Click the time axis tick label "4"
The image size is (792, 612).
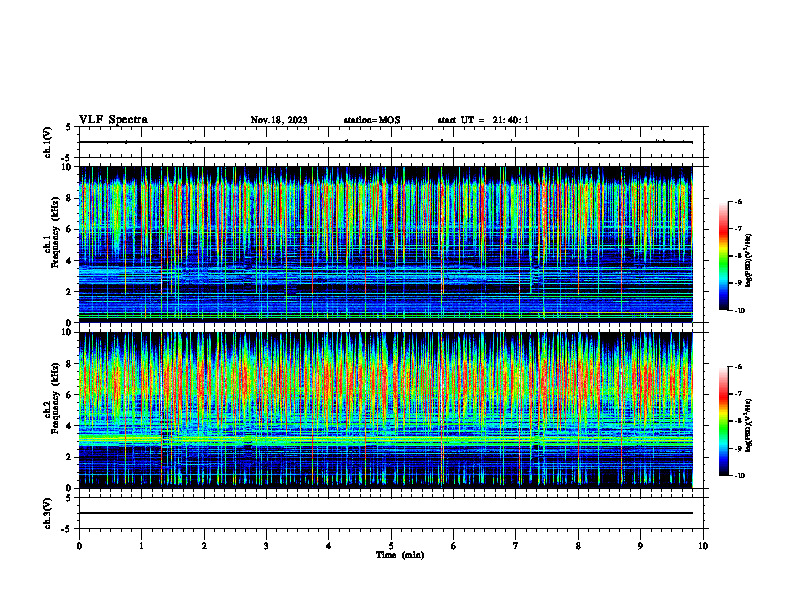click(329, 546)
